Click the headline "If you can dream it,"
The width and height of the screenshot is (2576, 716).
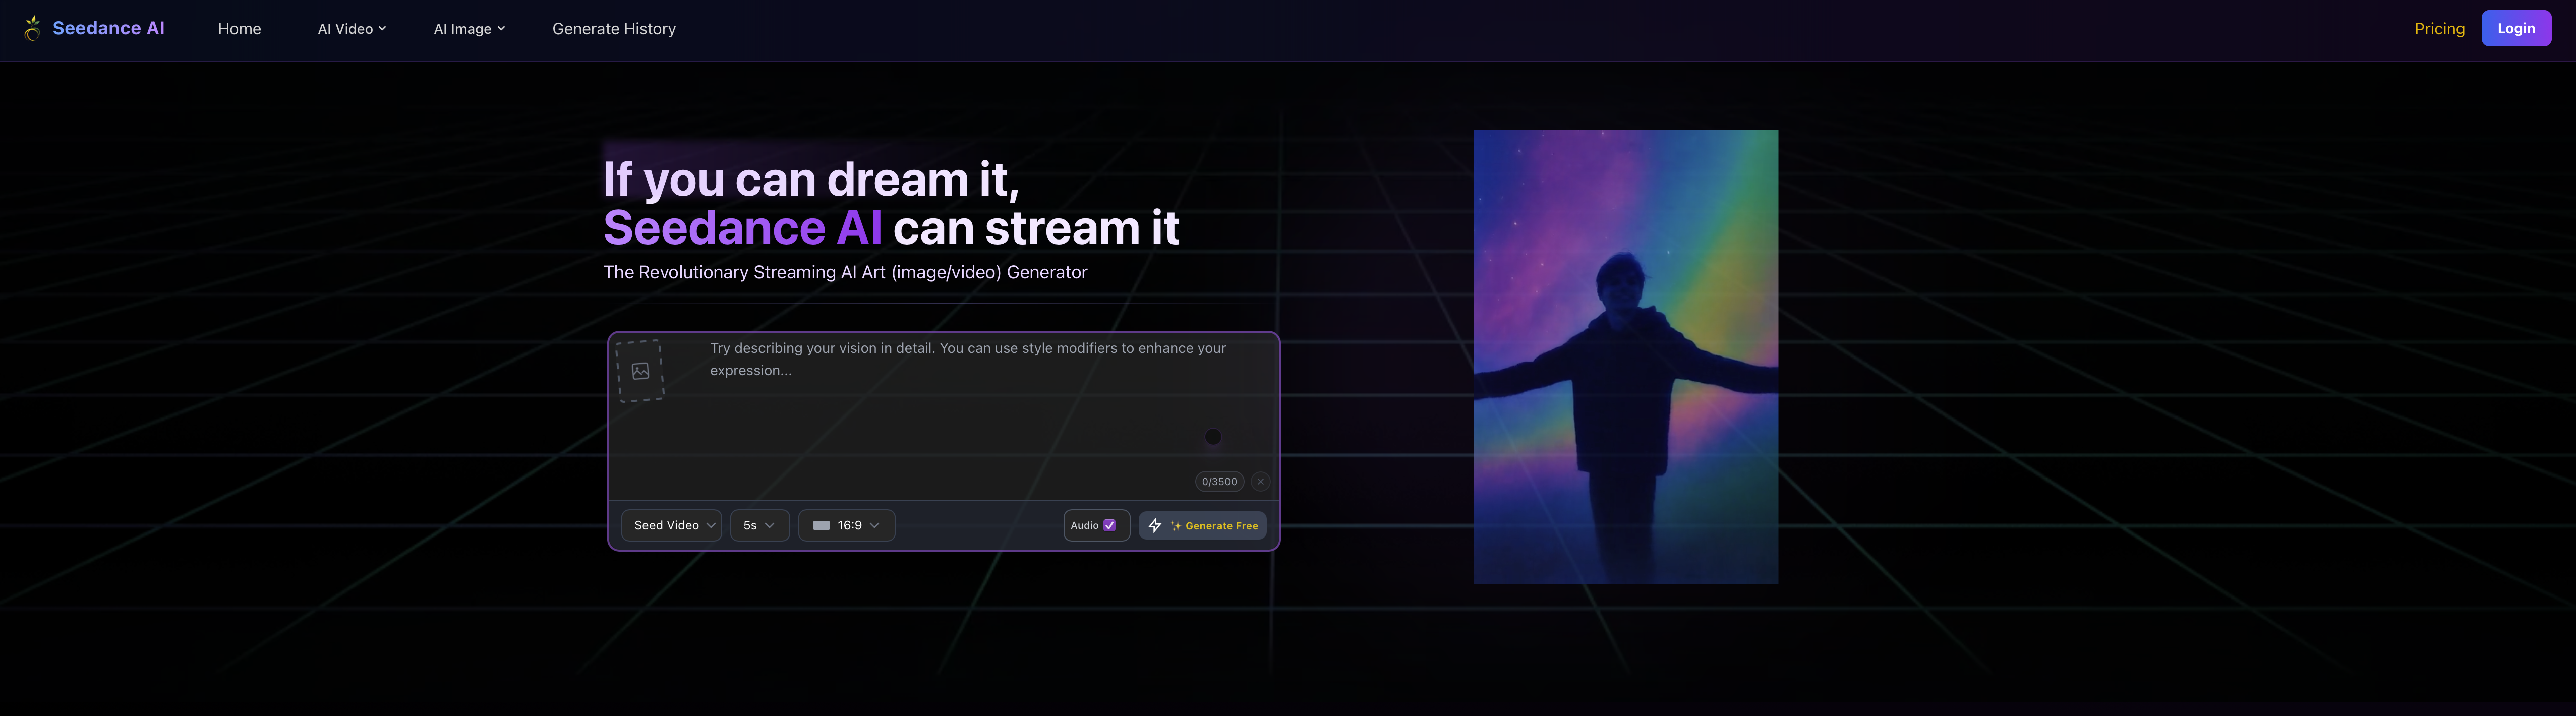point(811,180)
